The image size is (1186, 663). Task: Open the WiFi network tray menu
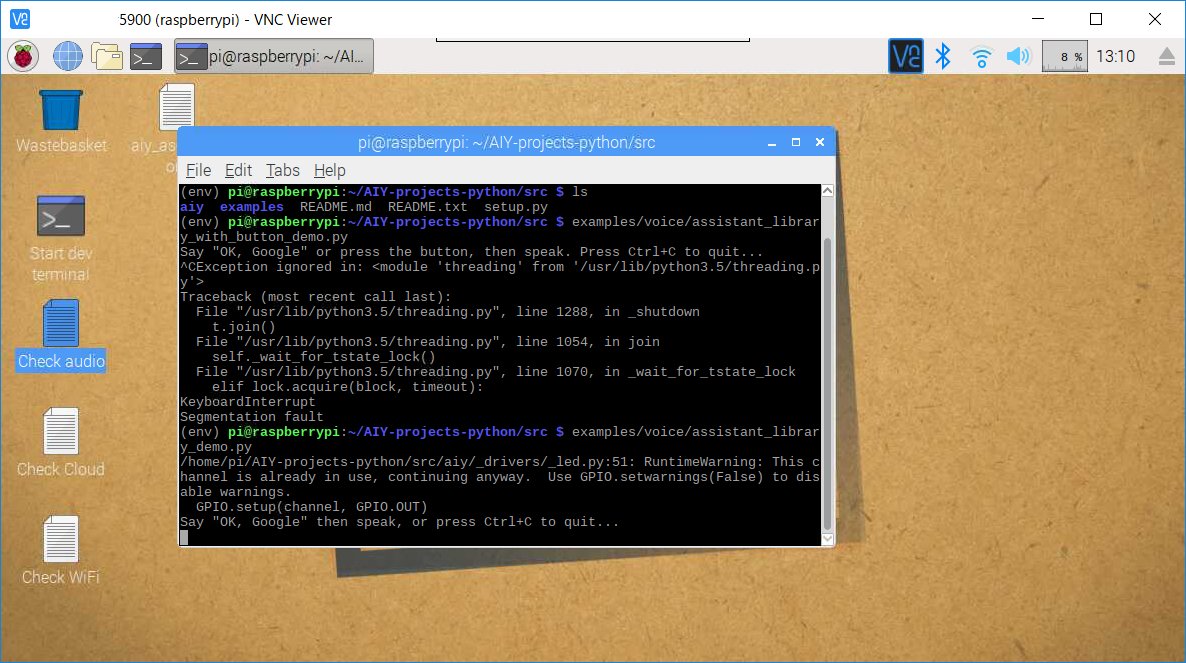(x=981, y=57)
